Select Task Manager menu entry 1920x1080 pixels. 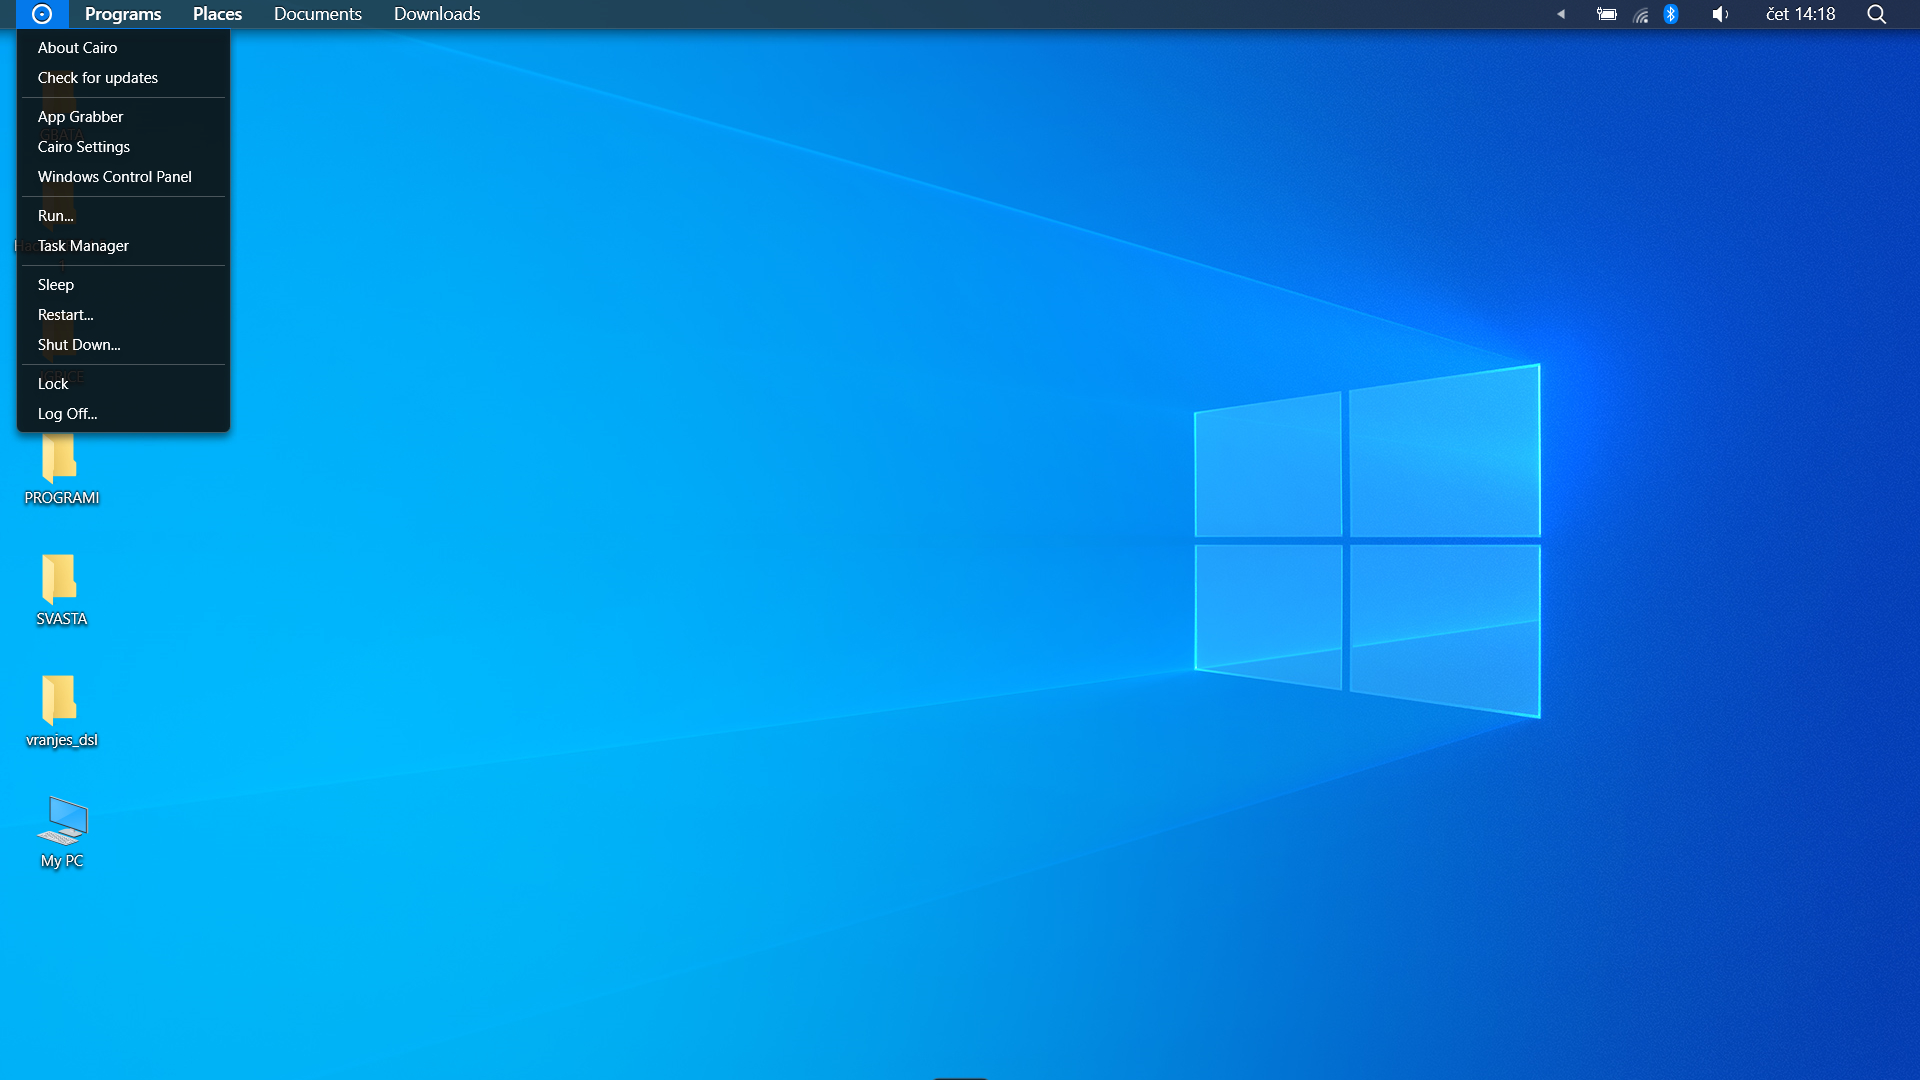click(83, 246)
